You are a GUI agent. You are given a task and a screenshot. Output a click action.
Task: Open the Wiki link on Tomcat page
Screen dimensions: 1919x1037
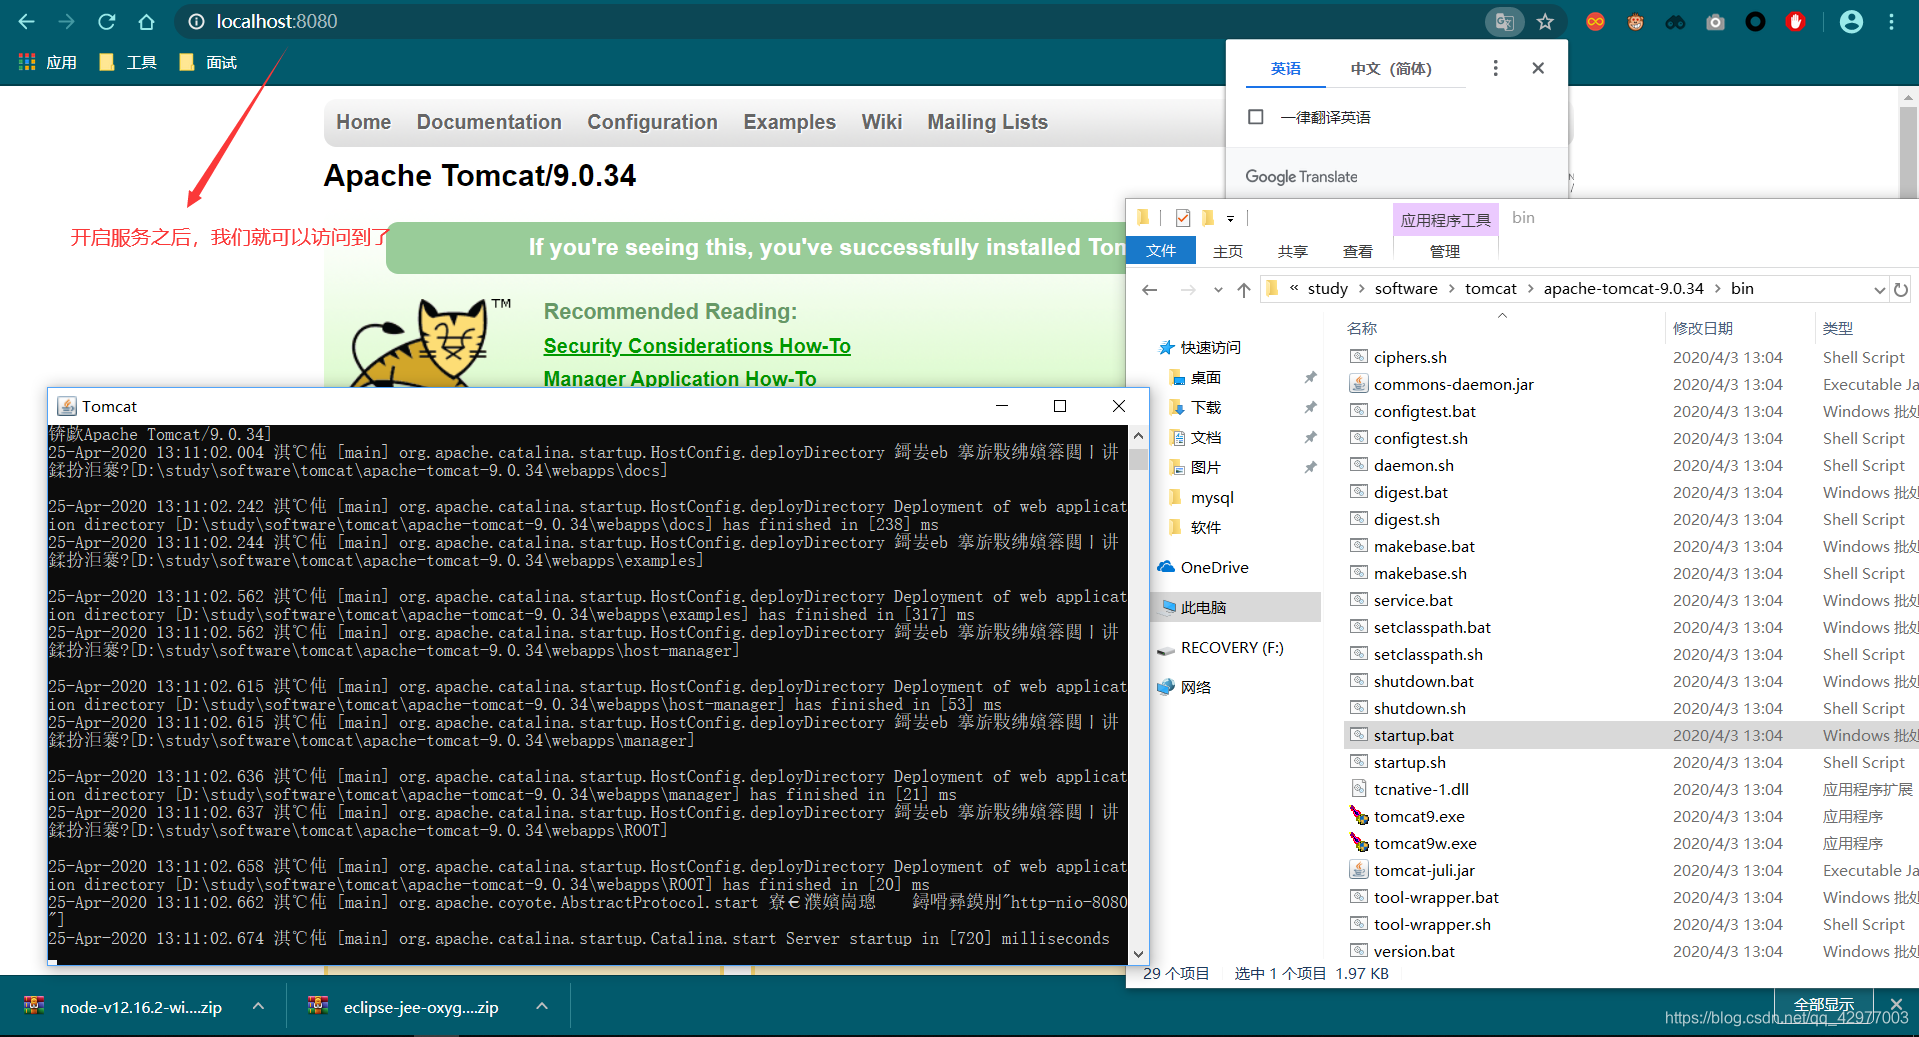881,122
